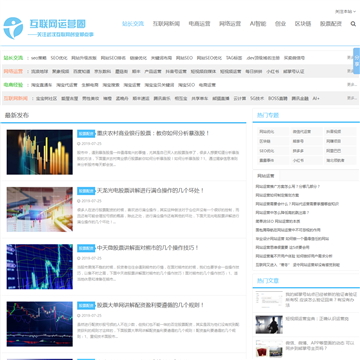Click the green 站长交流 category row label
Image resolution: width=360 pixels, height=360 pixels.
(x=13, y=58)
